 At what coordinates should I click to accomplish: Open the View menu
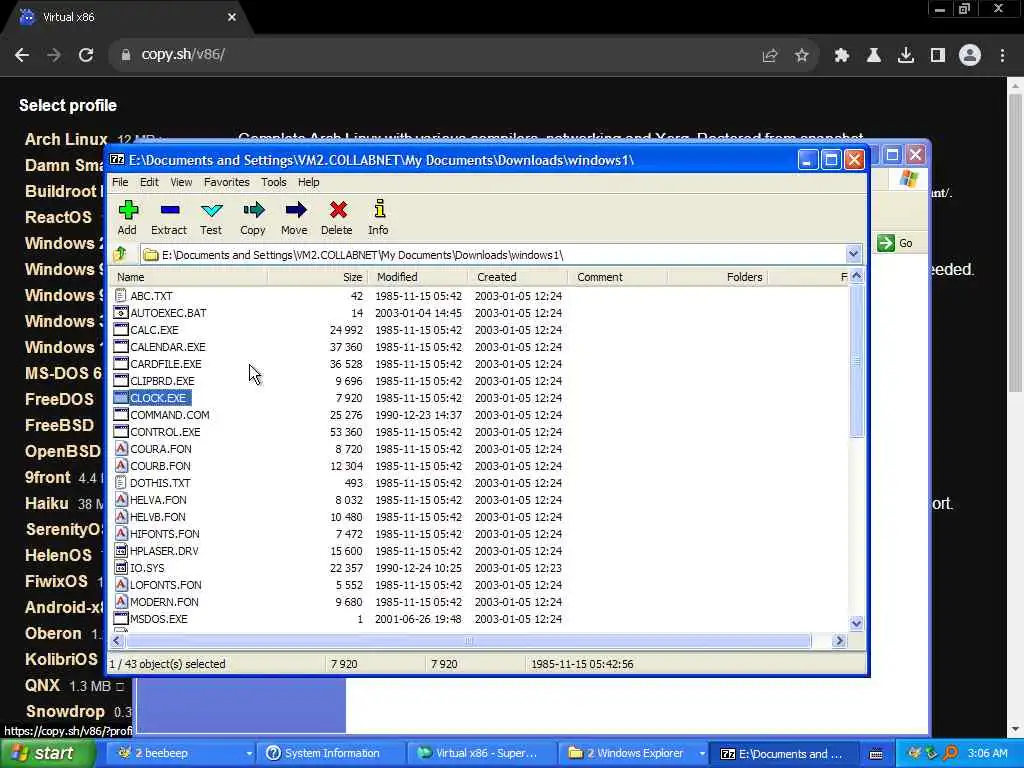pos(181,182)
